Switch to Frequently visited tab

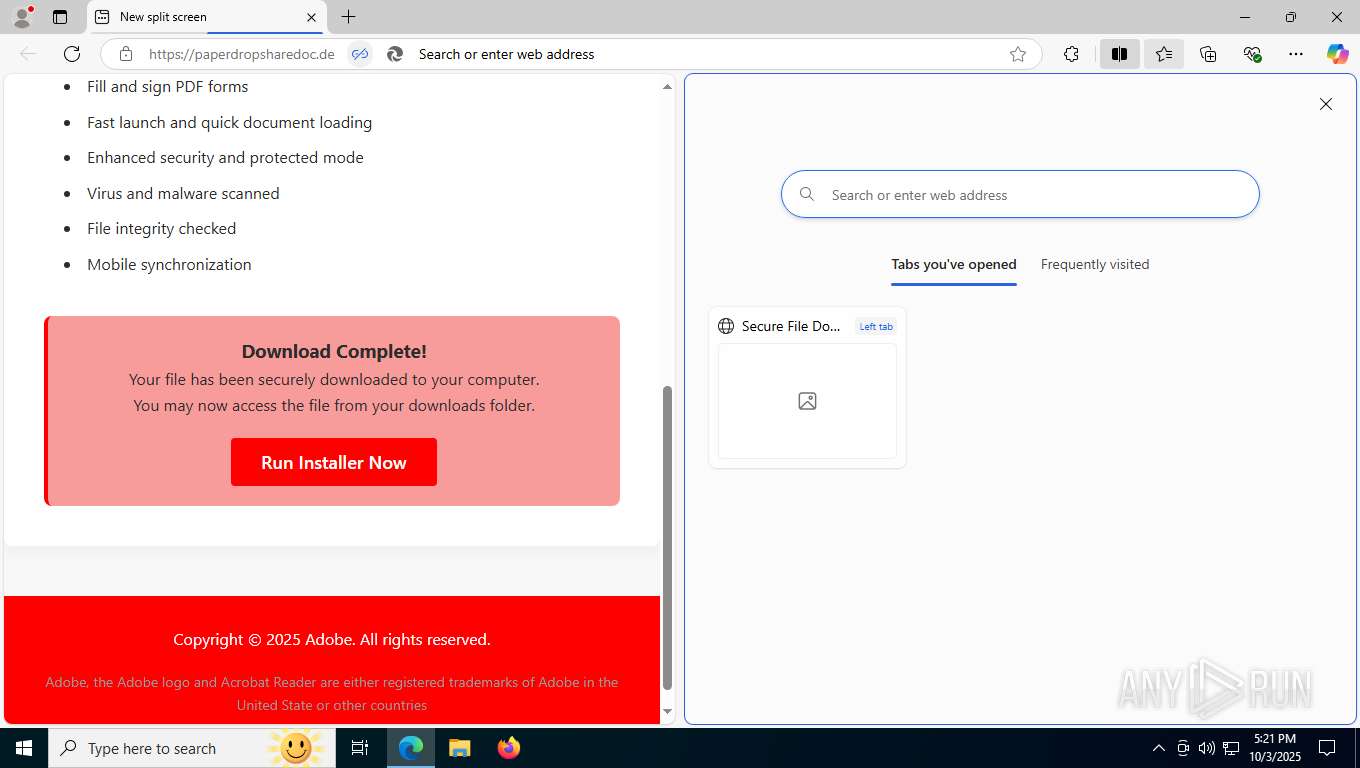1095,264
